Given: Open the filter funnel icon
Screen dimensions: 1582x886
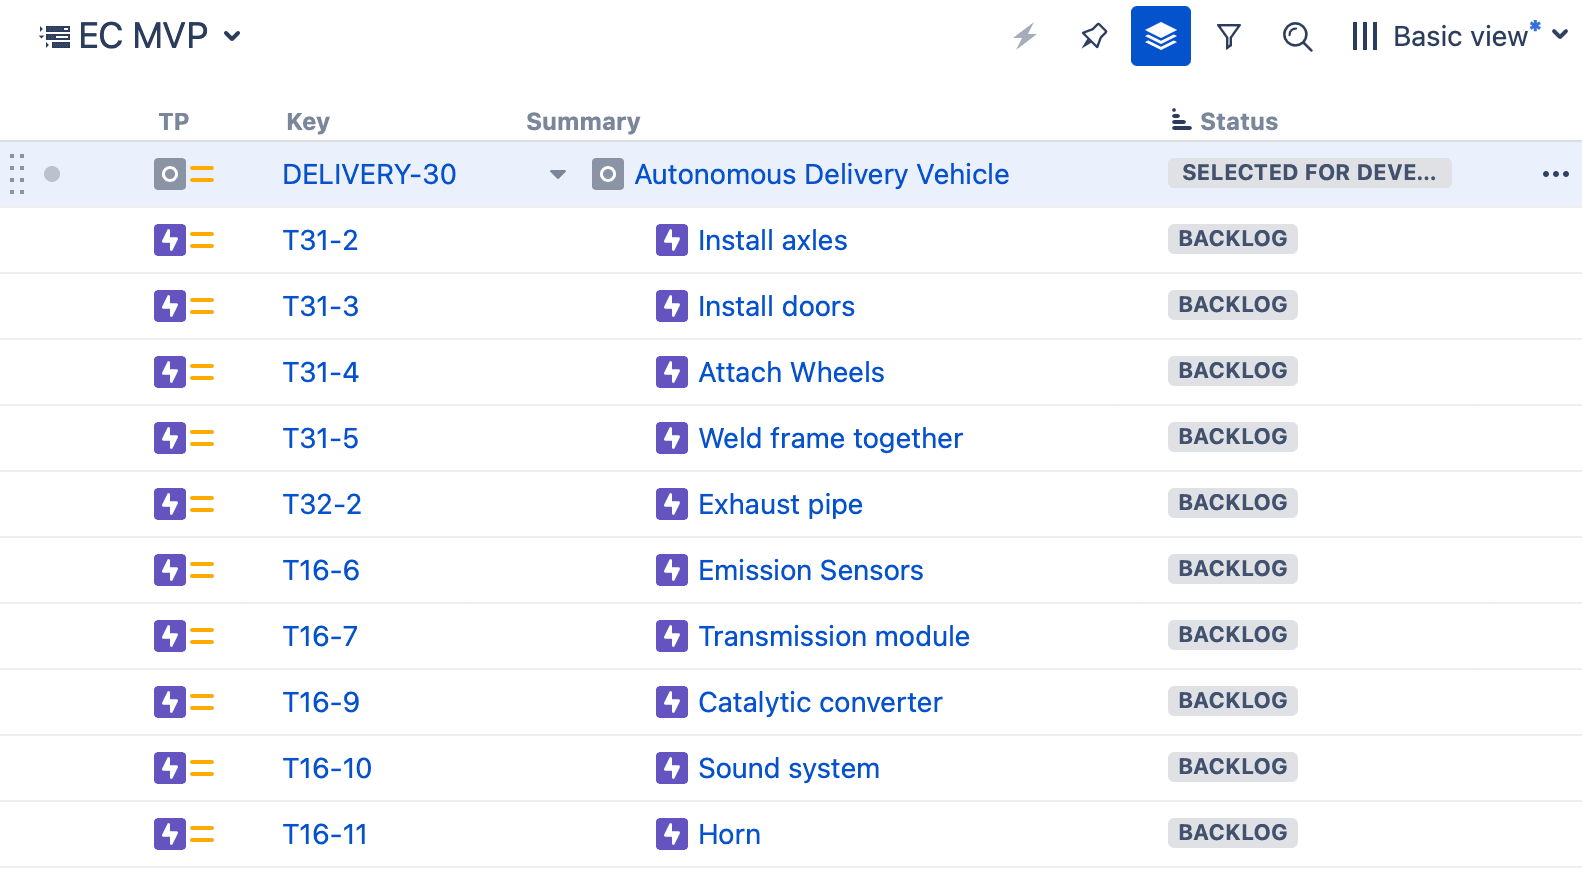Looking at the screenshot, I should coord(1228,37).
